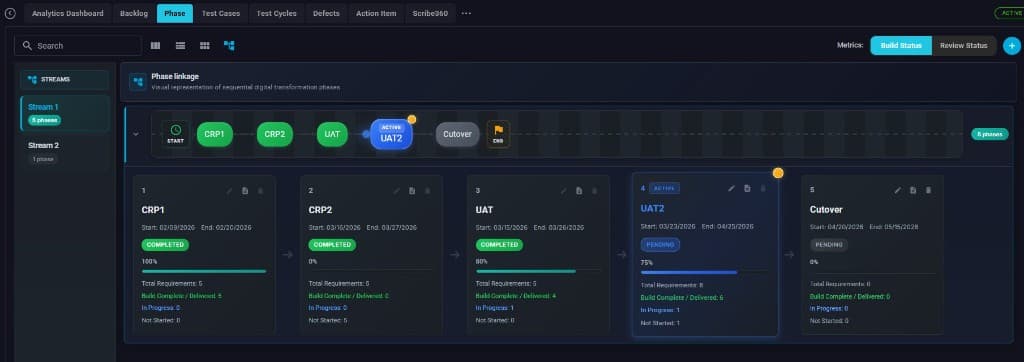Click the Cutover card title
The image size is (1024, 362).
coord(826,210)
